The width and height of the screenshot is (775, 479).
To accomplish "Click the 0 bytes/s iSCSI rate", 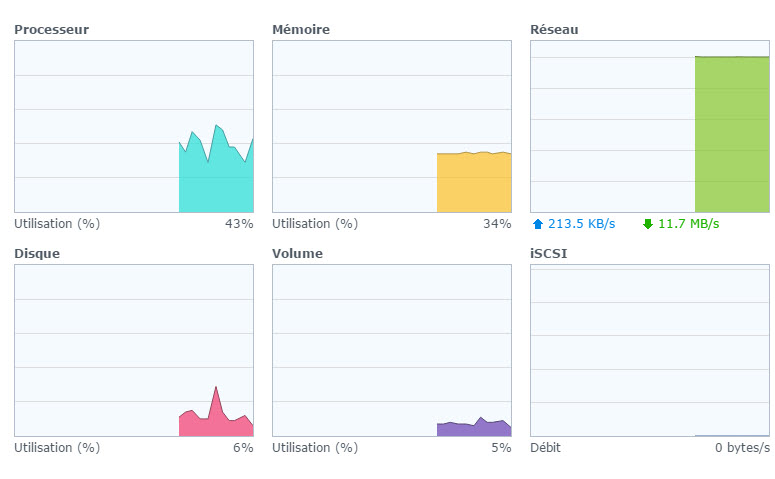I will pos(742,448).
